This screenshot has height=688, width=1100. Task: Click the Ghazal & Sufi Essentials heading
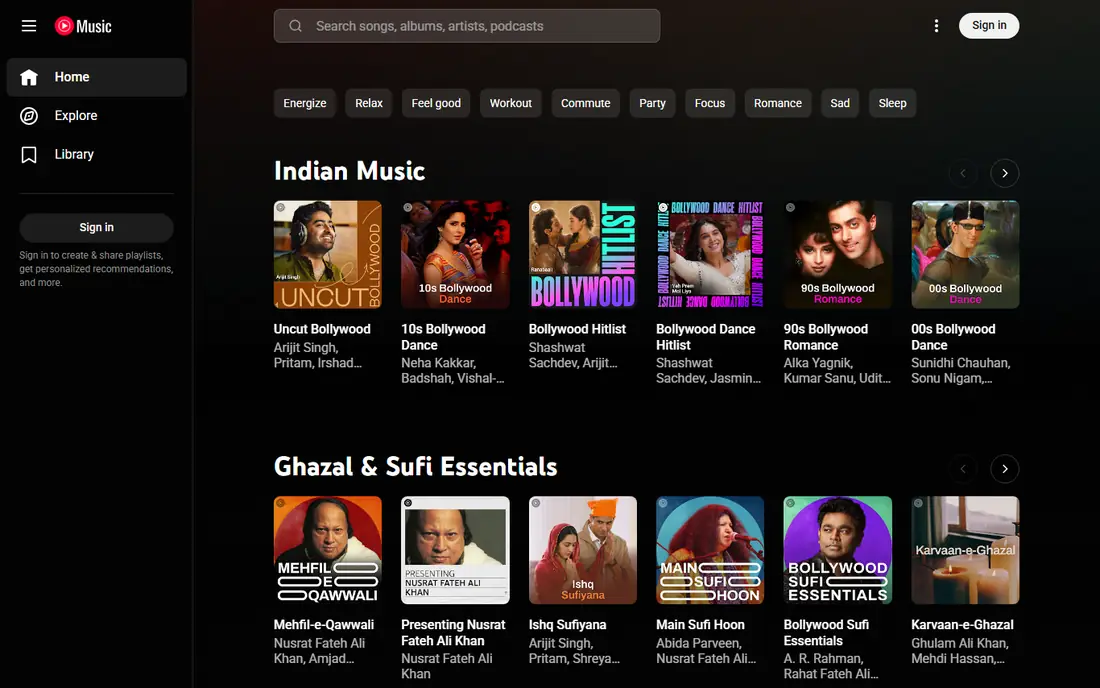click(415, 467)
